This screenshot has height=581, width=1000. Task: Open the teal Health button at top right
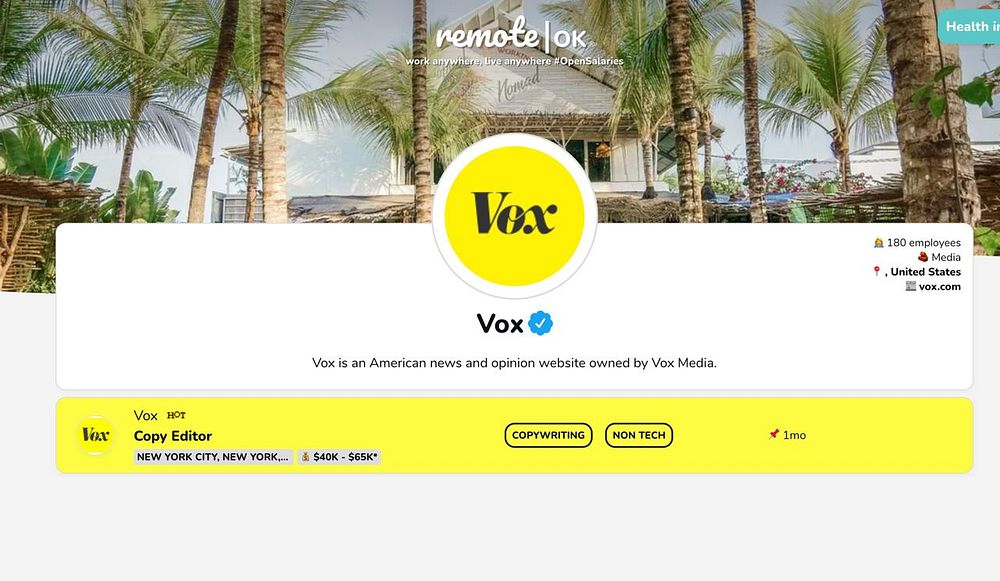click(x=969, y=27)
